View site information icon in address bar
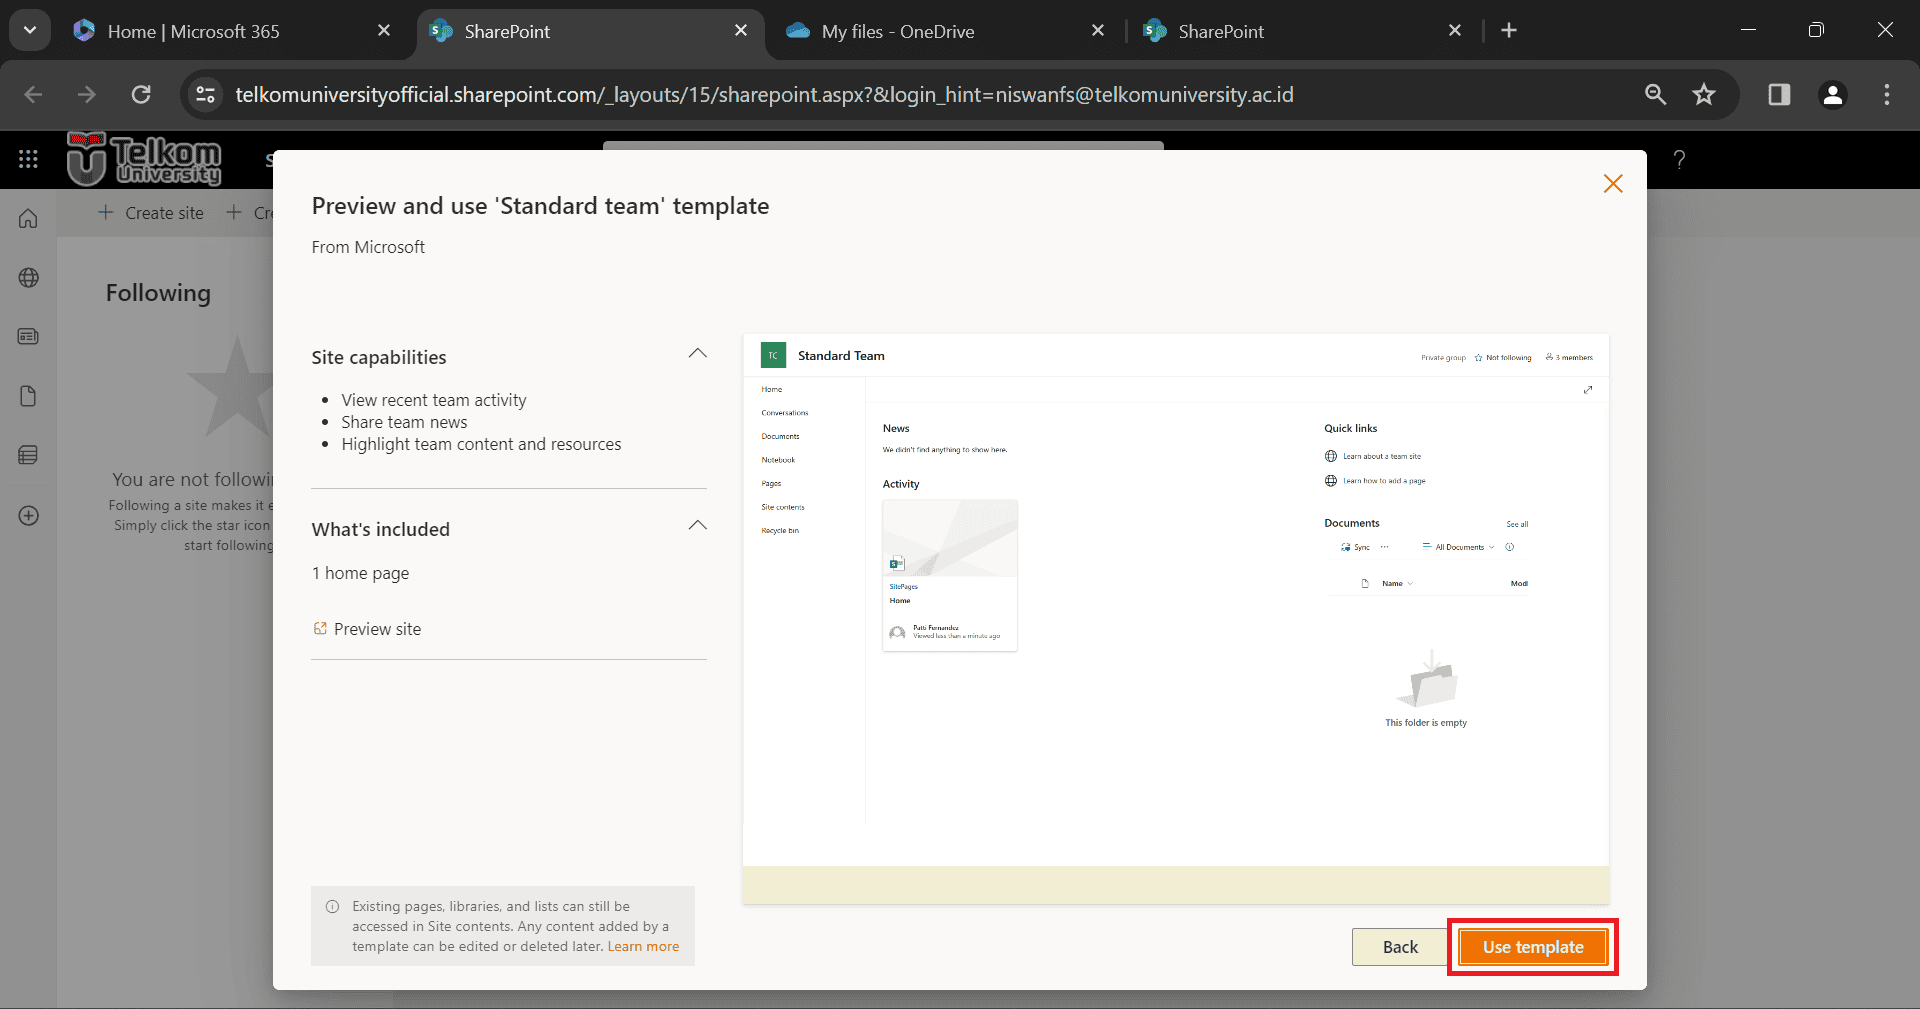Screen dimensions: 1920x1009 [206, 95]
